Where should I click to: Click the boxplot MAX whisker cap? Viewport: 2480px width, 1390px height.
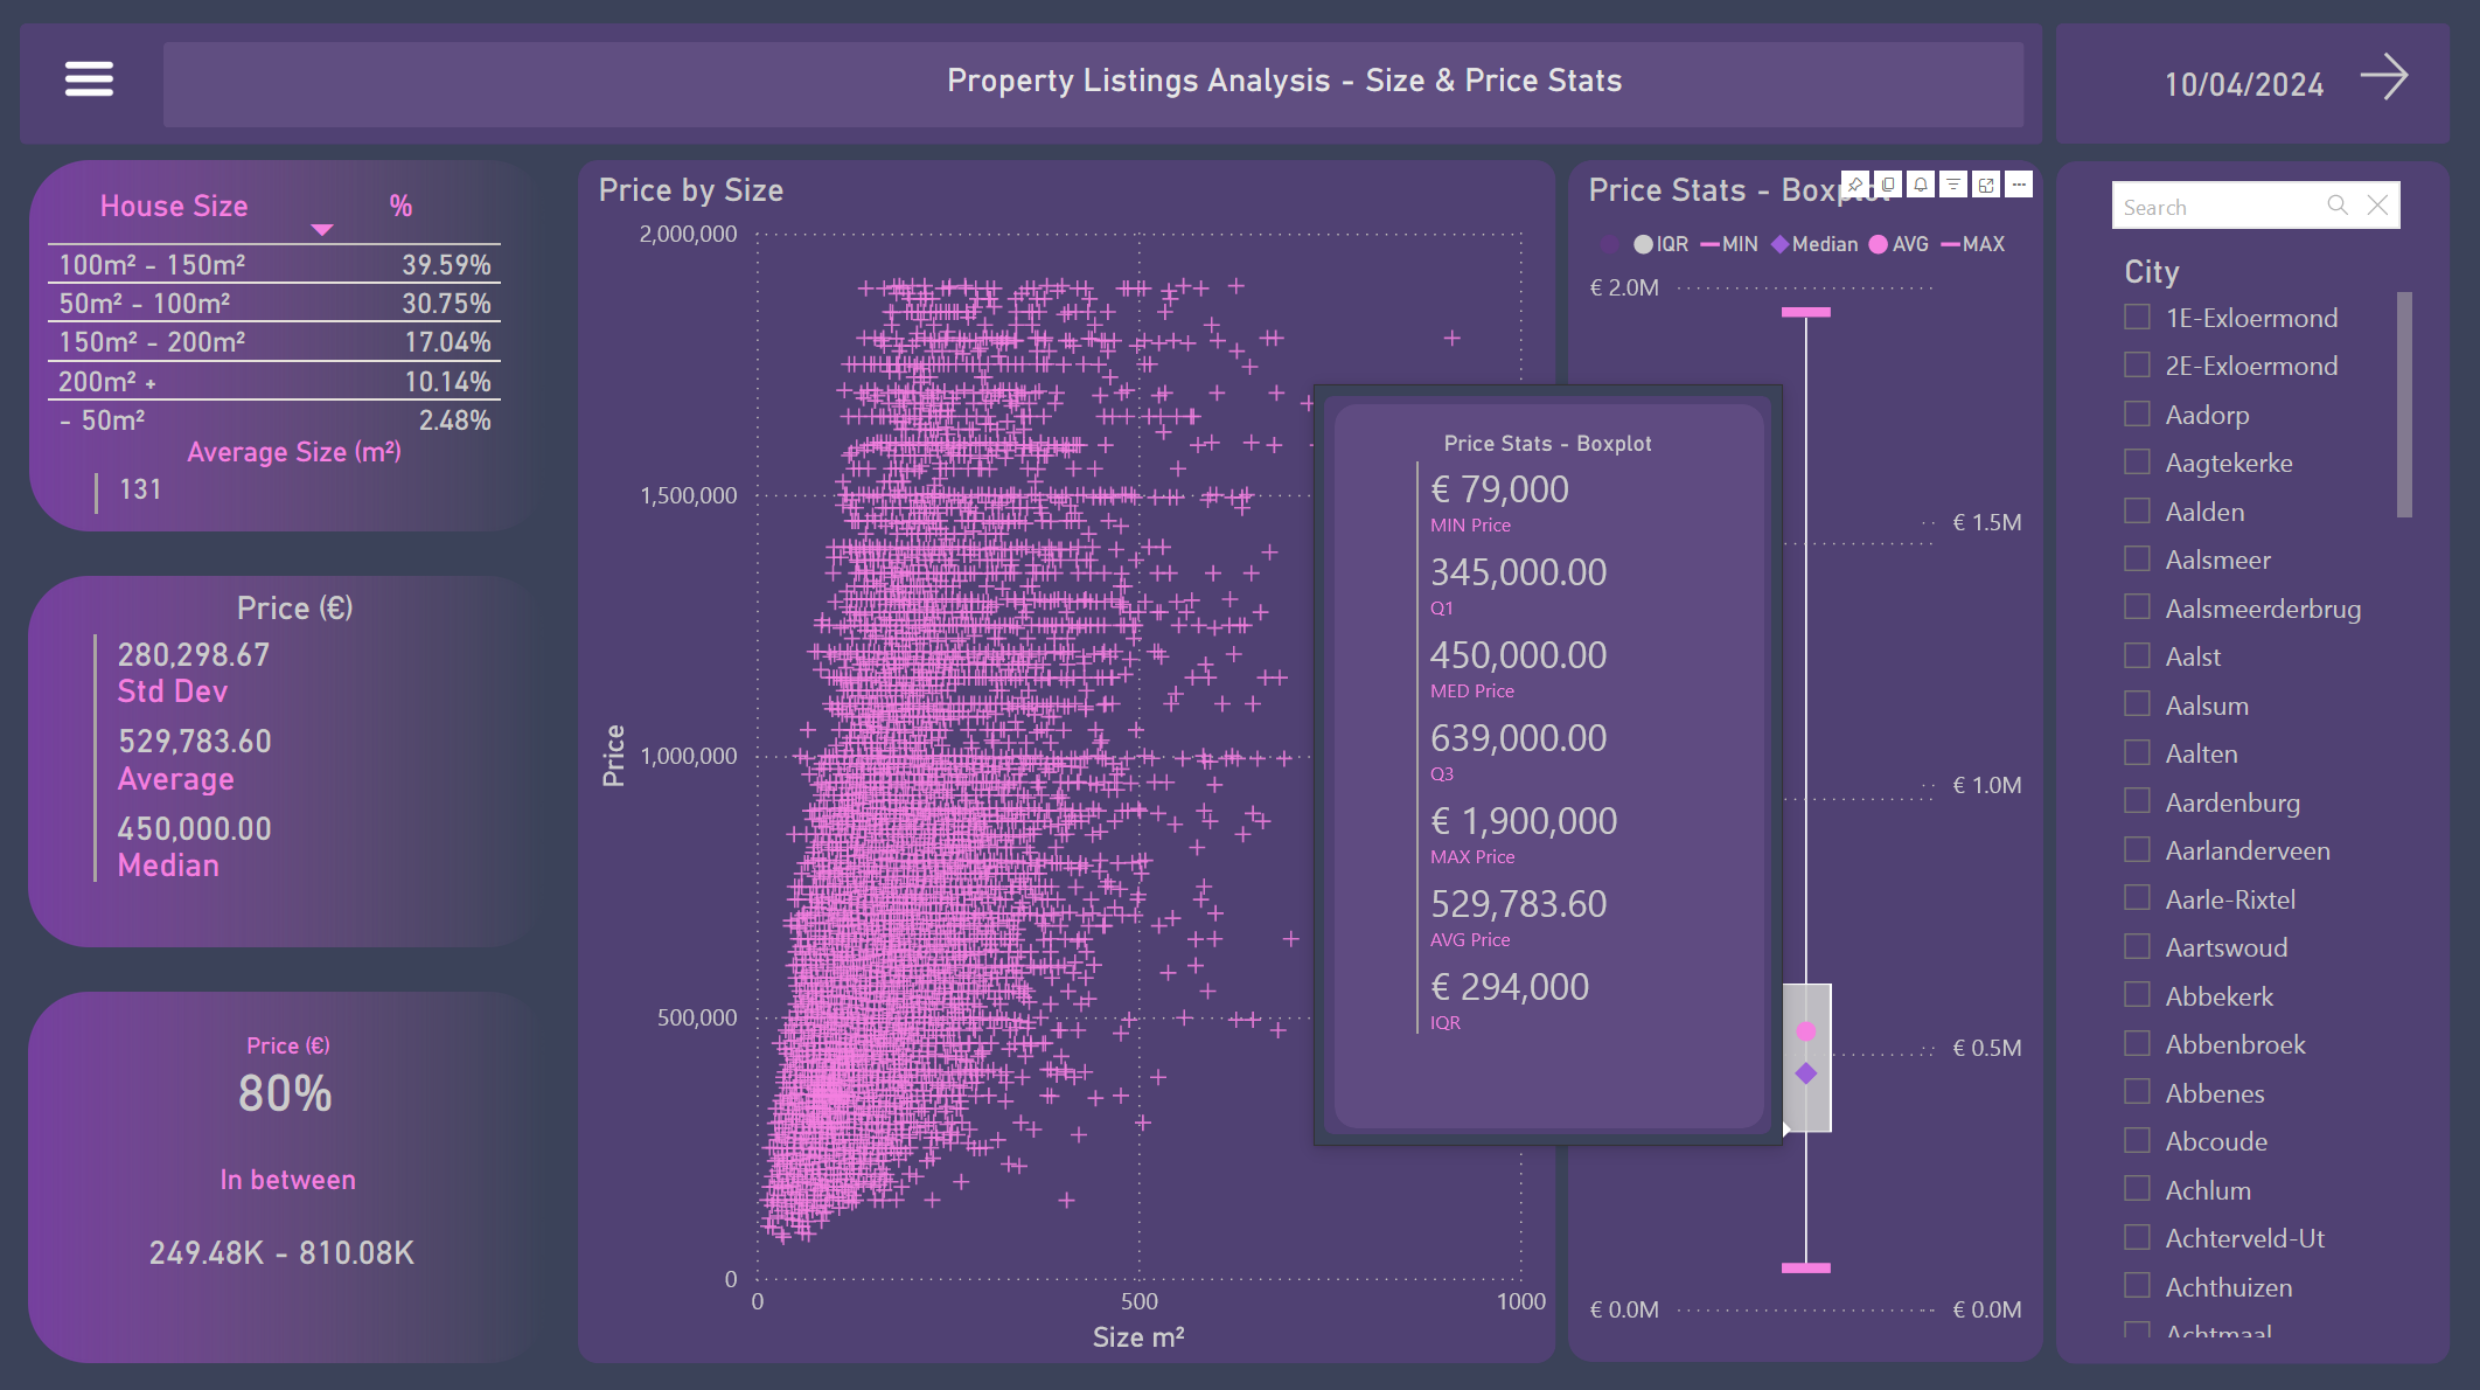click(1806, 312)
